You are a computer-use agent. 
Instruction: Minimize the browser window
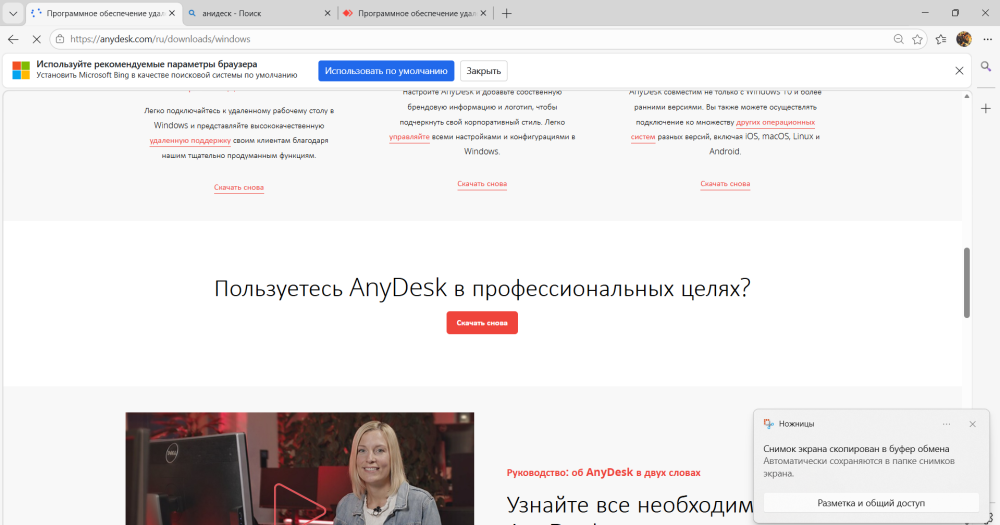(925, 13)
